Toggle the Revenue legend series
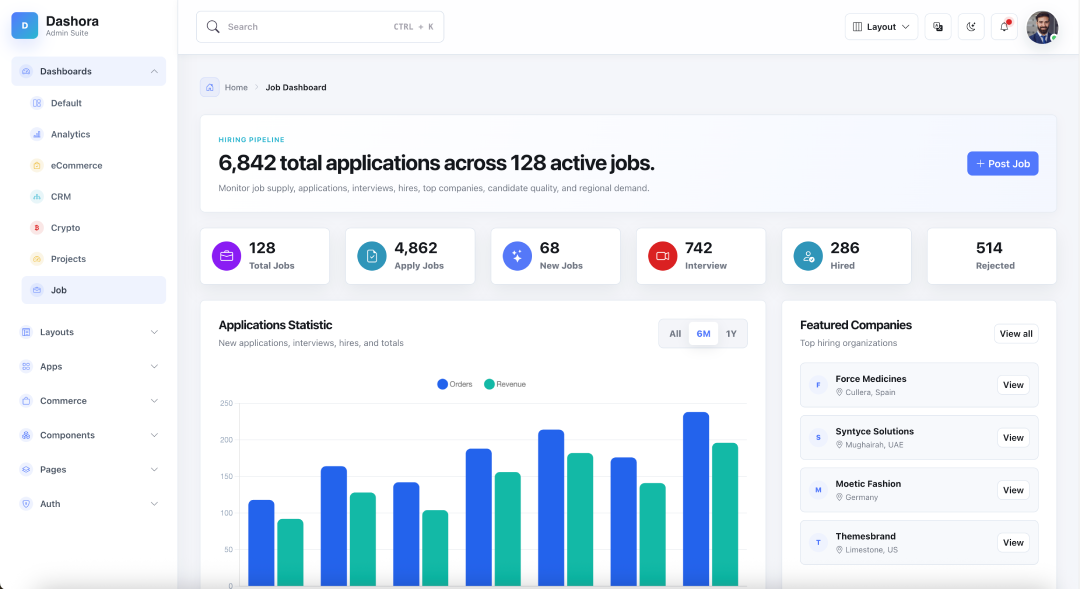Screen dimensions: 1080x589 point(505,384)
